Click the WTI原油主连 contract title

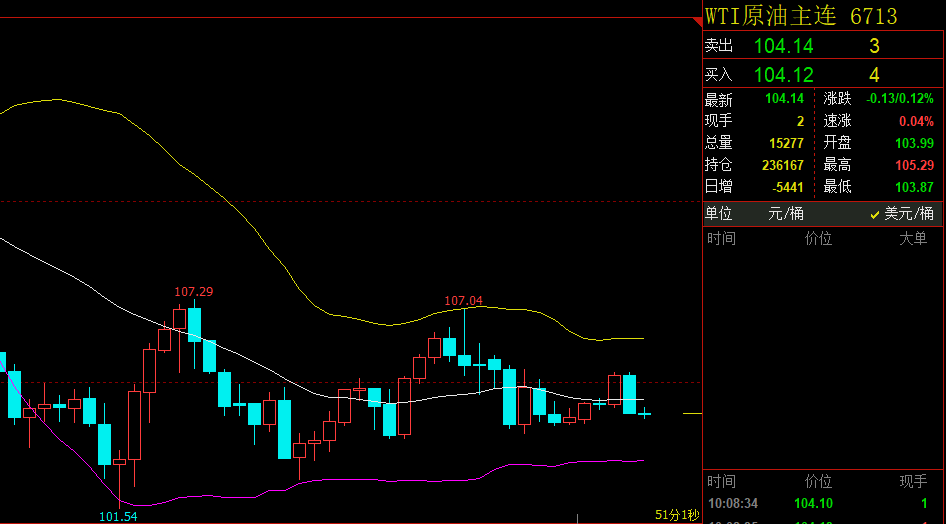770,16
